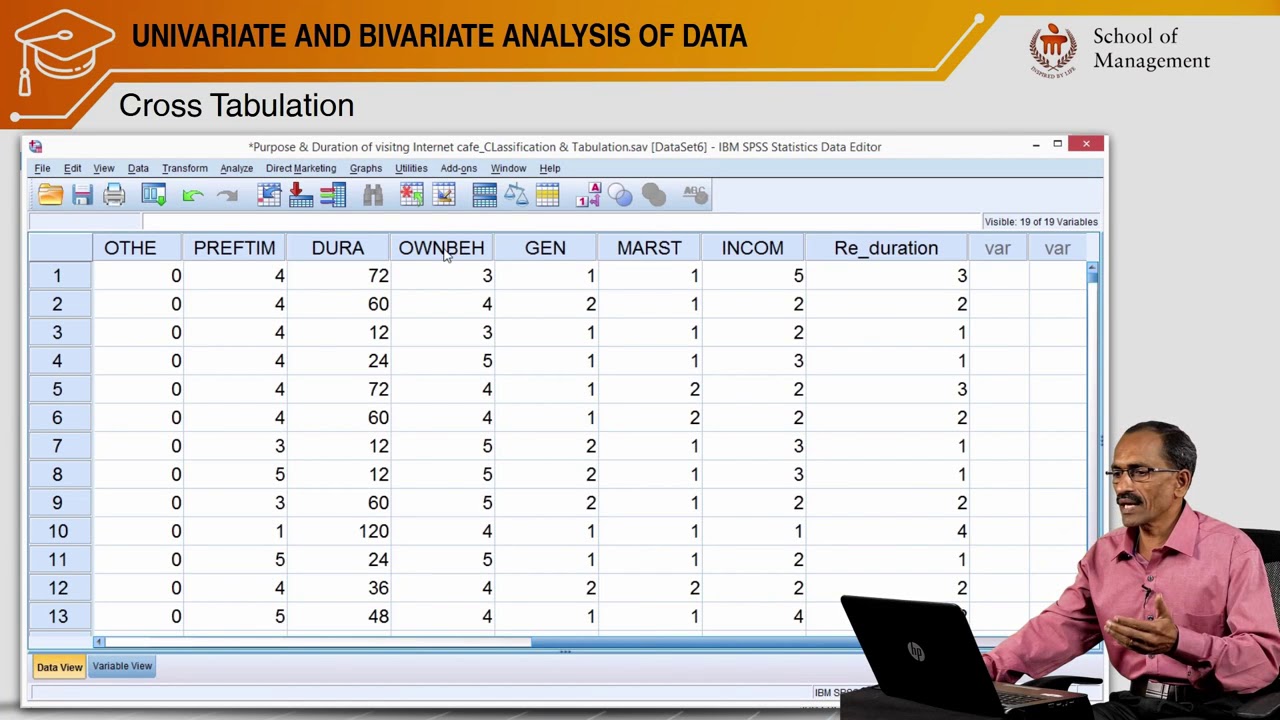Click INCOM value 5 in row 1
This screenshot has width=1280, height=720.
pos(753,276)
